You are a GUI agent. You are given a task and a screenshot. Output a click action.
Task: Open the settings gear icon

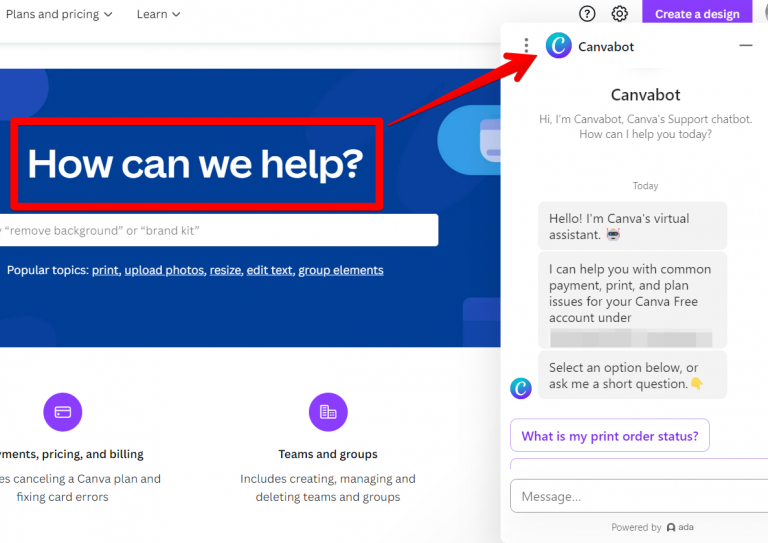tap(620, 14)
